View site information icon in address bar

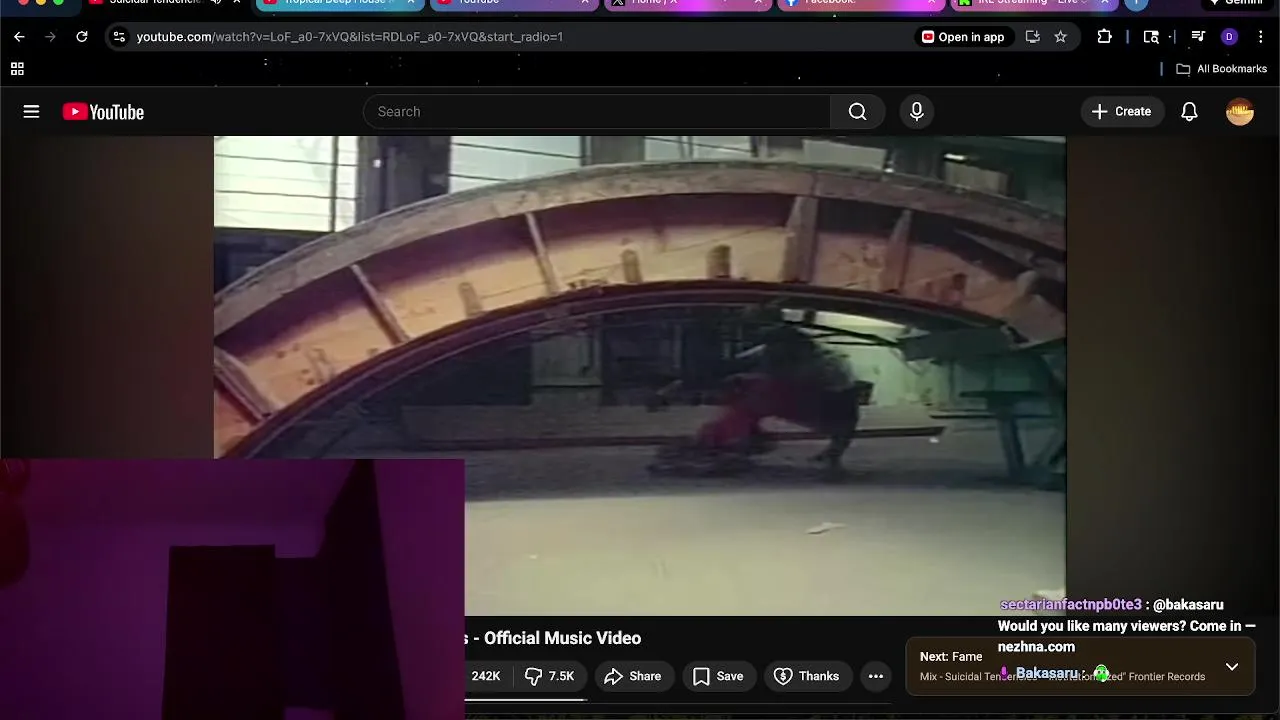(x=118, y=37)
